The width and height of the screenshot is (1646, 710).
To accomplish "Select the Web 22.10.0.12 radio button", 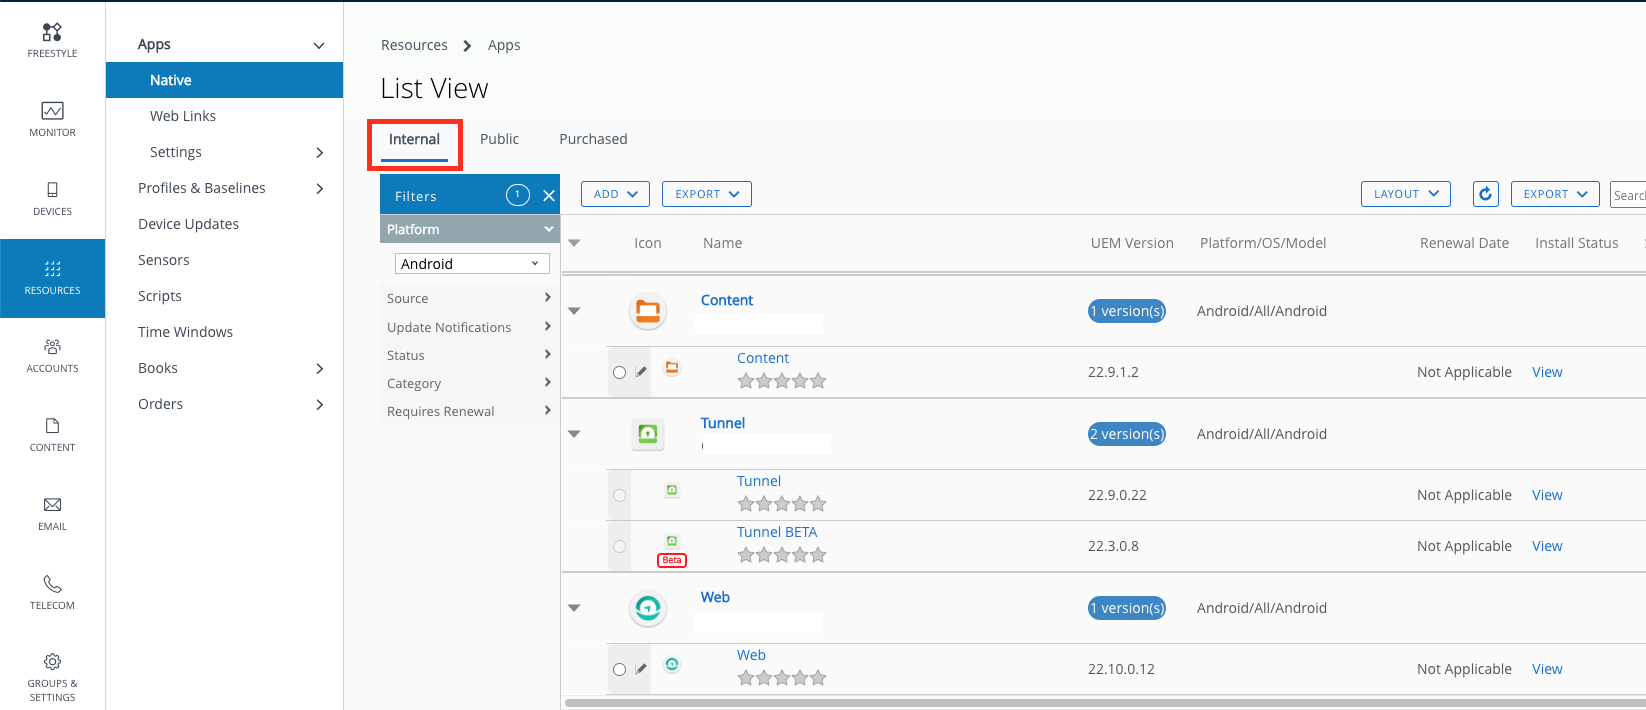I will (x=620, y=669).
